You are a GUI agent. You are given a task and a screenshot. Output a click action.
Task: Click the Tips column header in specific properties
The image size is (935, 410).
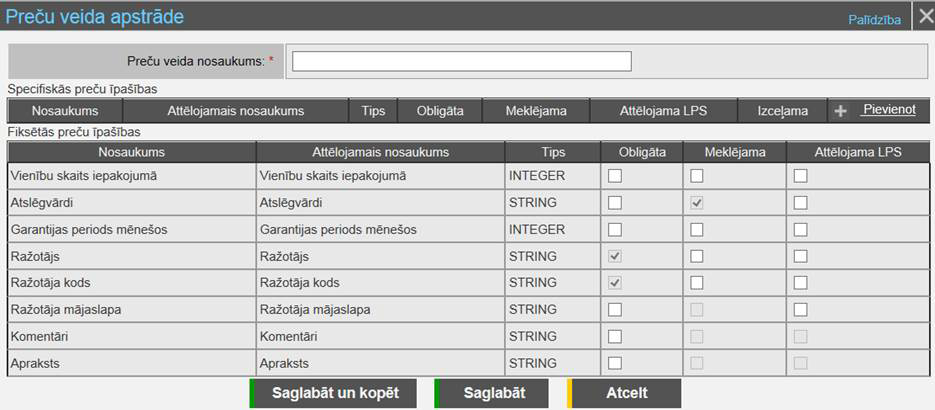374,111
